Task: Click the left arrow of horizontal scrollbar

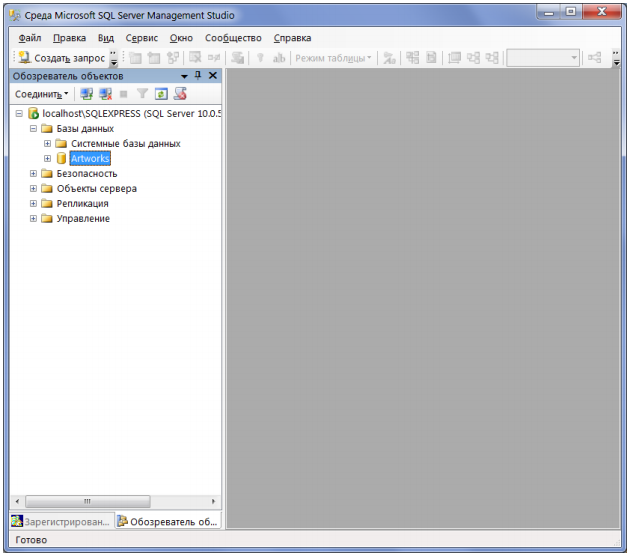Action: click(17, 501)
